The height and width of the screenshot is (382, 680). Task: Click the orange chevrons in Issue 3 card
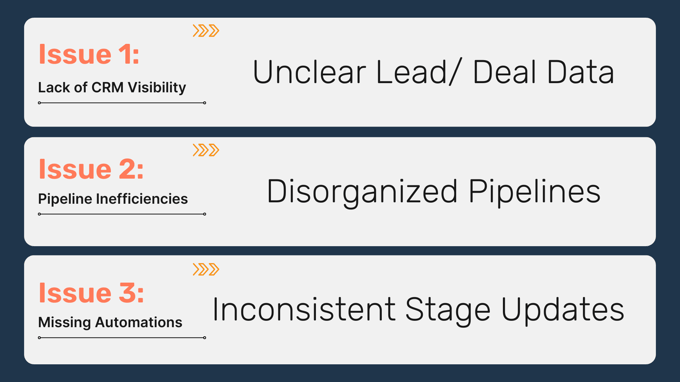pos(206,269)
